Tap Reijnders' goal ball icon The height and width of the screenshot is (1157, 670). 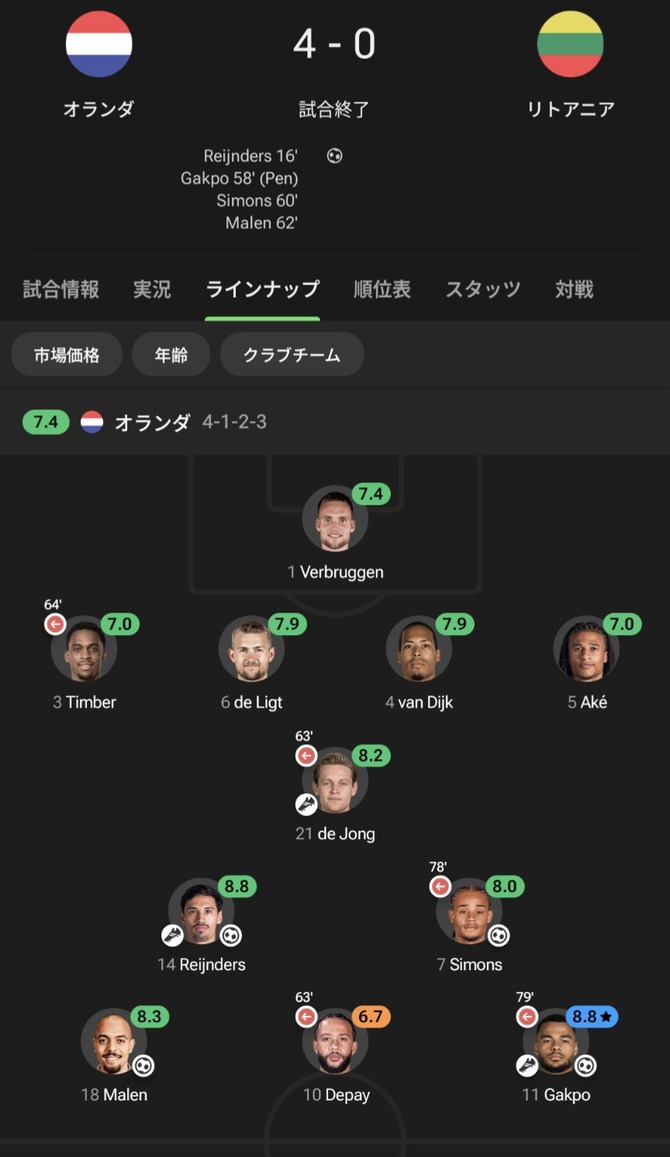click(231, 936)
